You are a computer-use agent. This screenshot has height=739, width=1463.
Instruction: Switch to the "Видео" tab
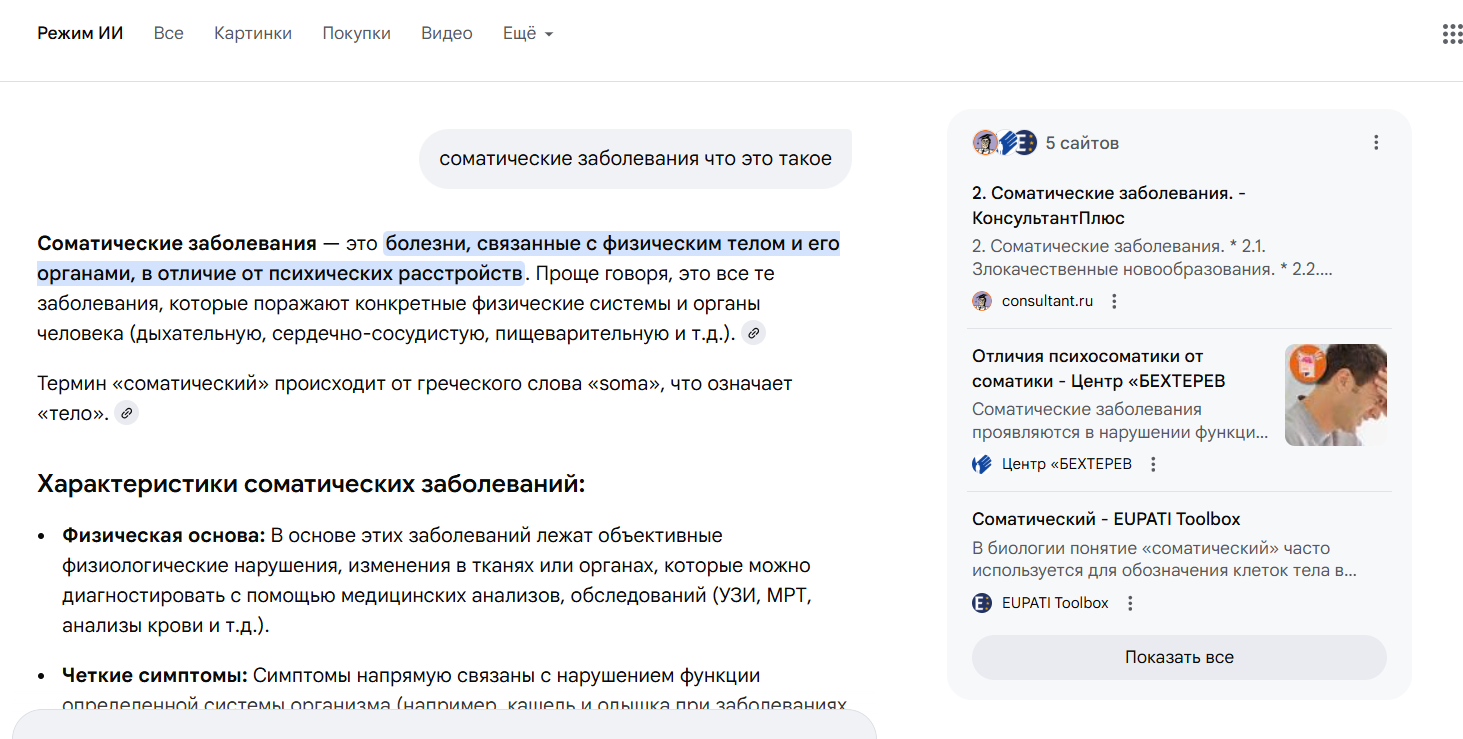point(446,33)
